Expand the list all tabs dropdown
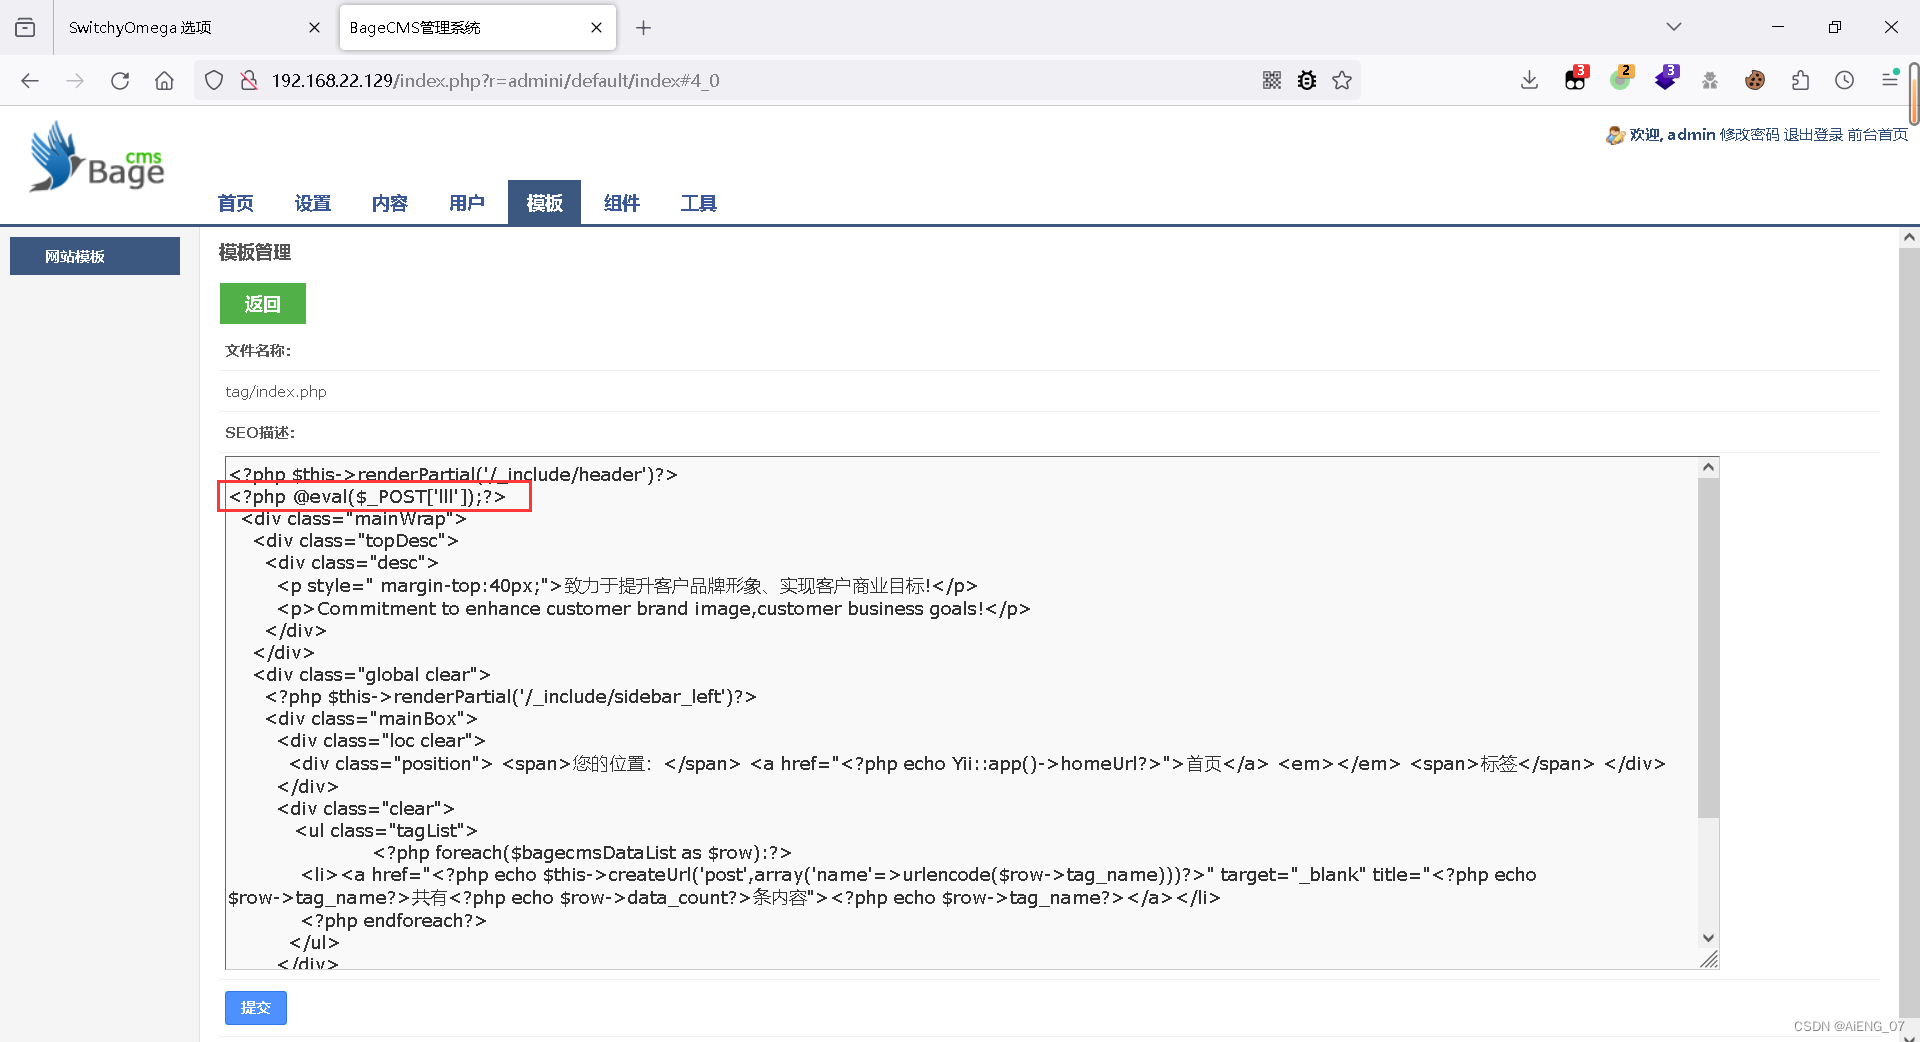The height and width of the screenshot is (1042, 1920). [x=1674, y=27]
